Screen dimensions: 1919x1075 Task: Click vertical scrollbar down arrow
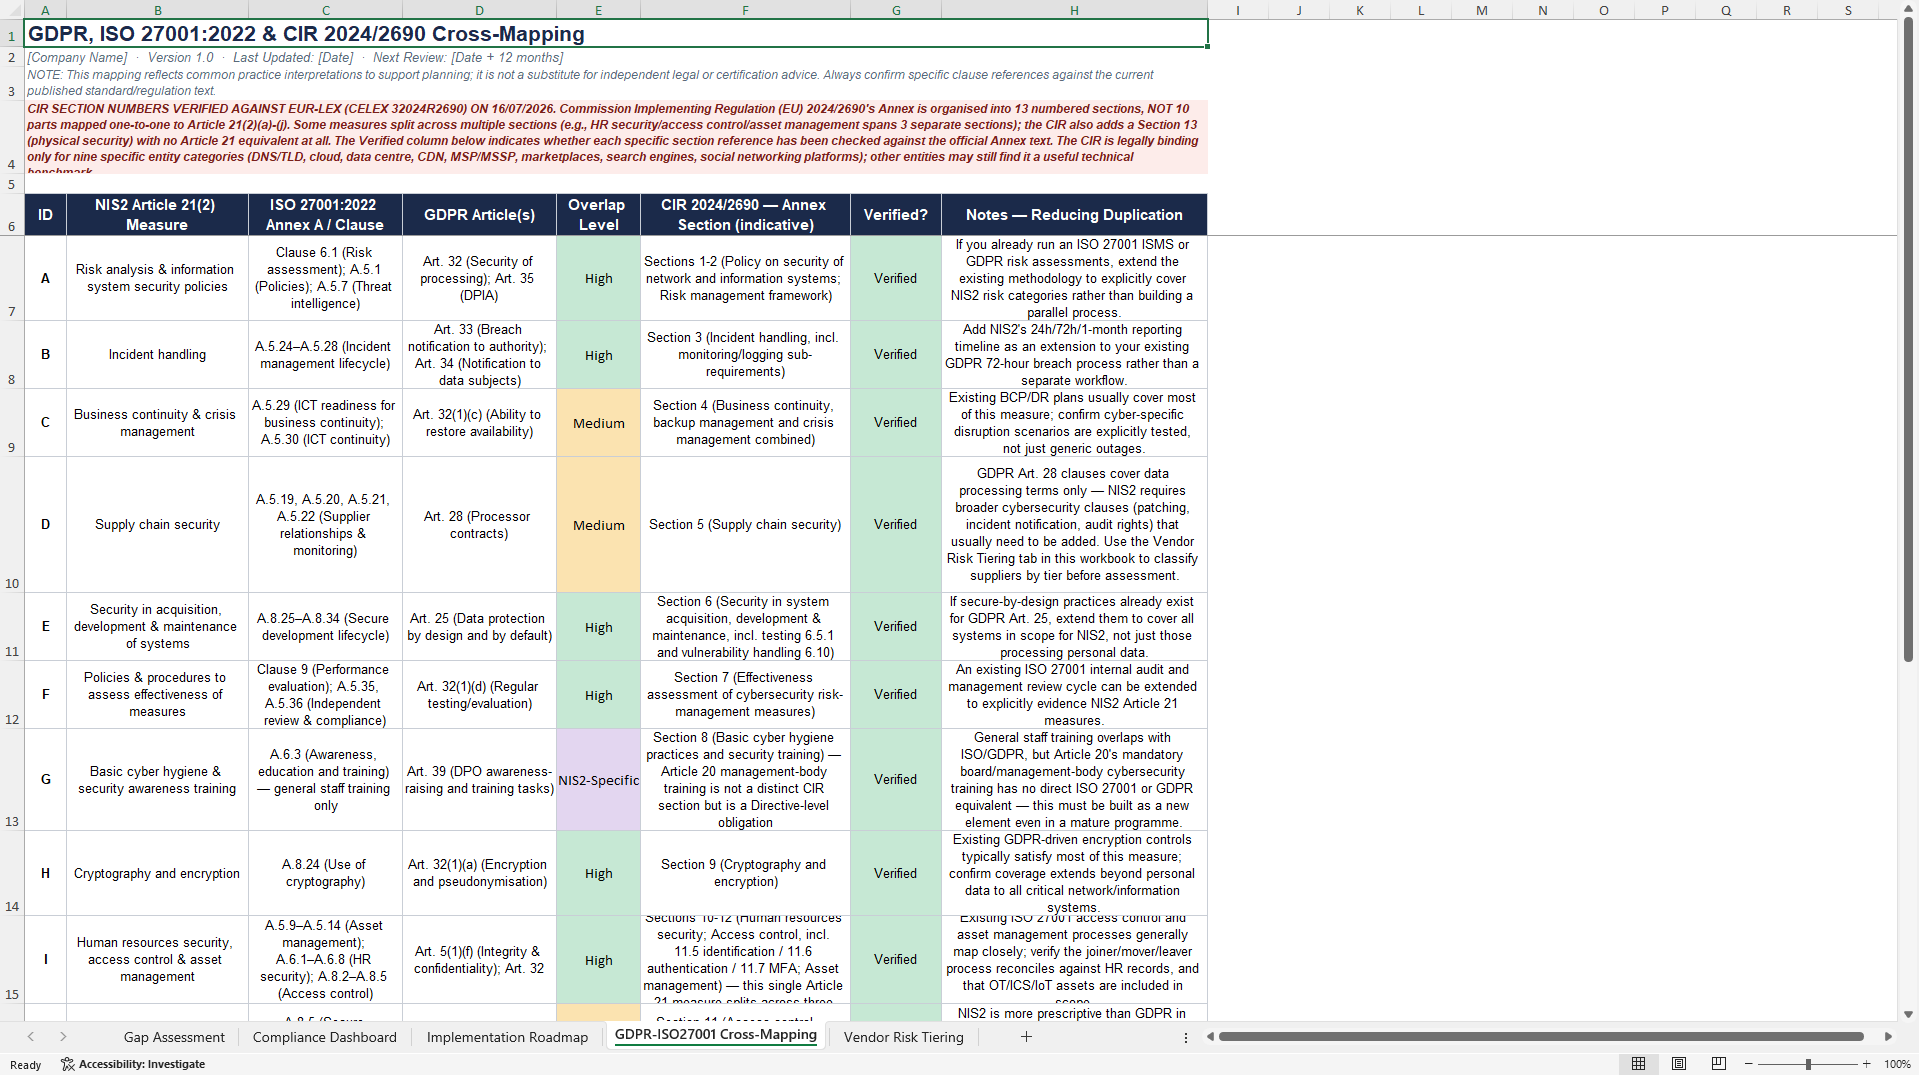point(1908,1014)
